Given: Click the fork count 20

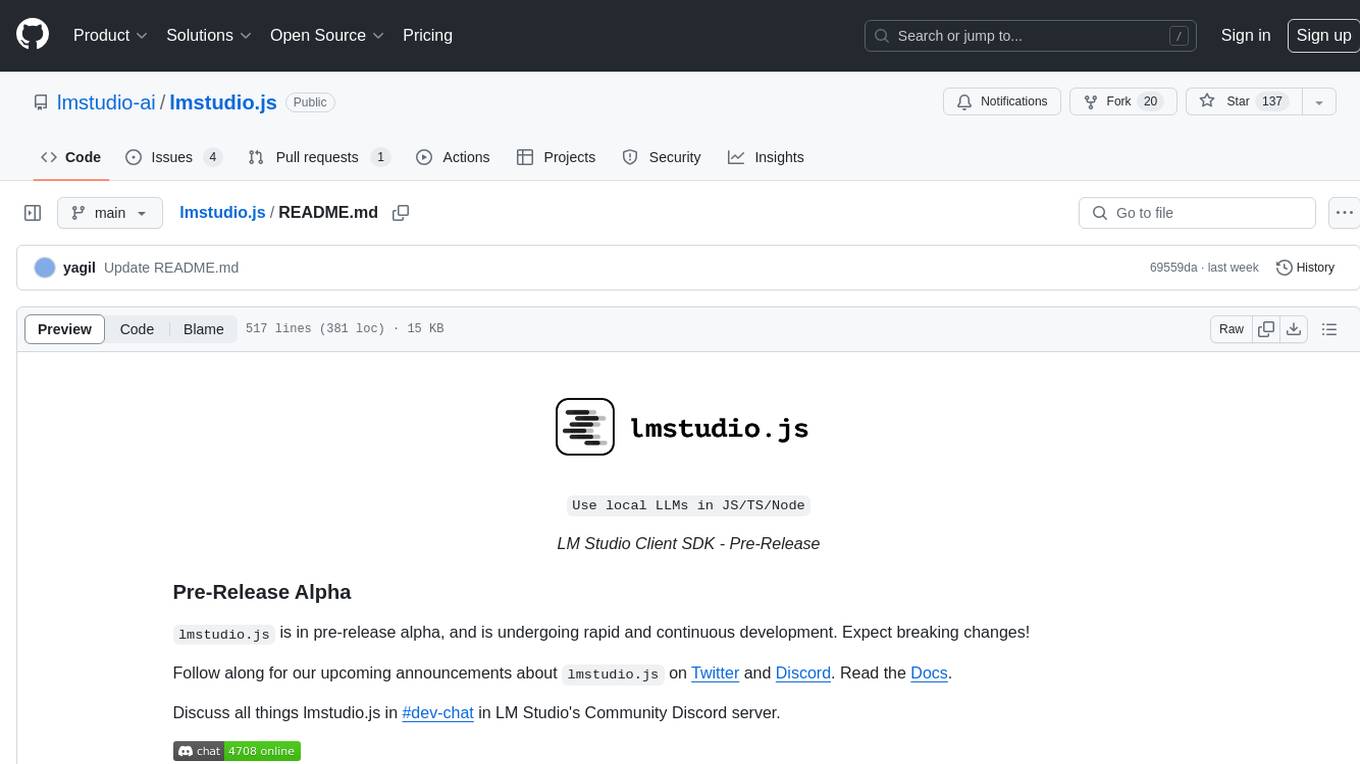Looking at the screenshot, I should pos(1150,101).
